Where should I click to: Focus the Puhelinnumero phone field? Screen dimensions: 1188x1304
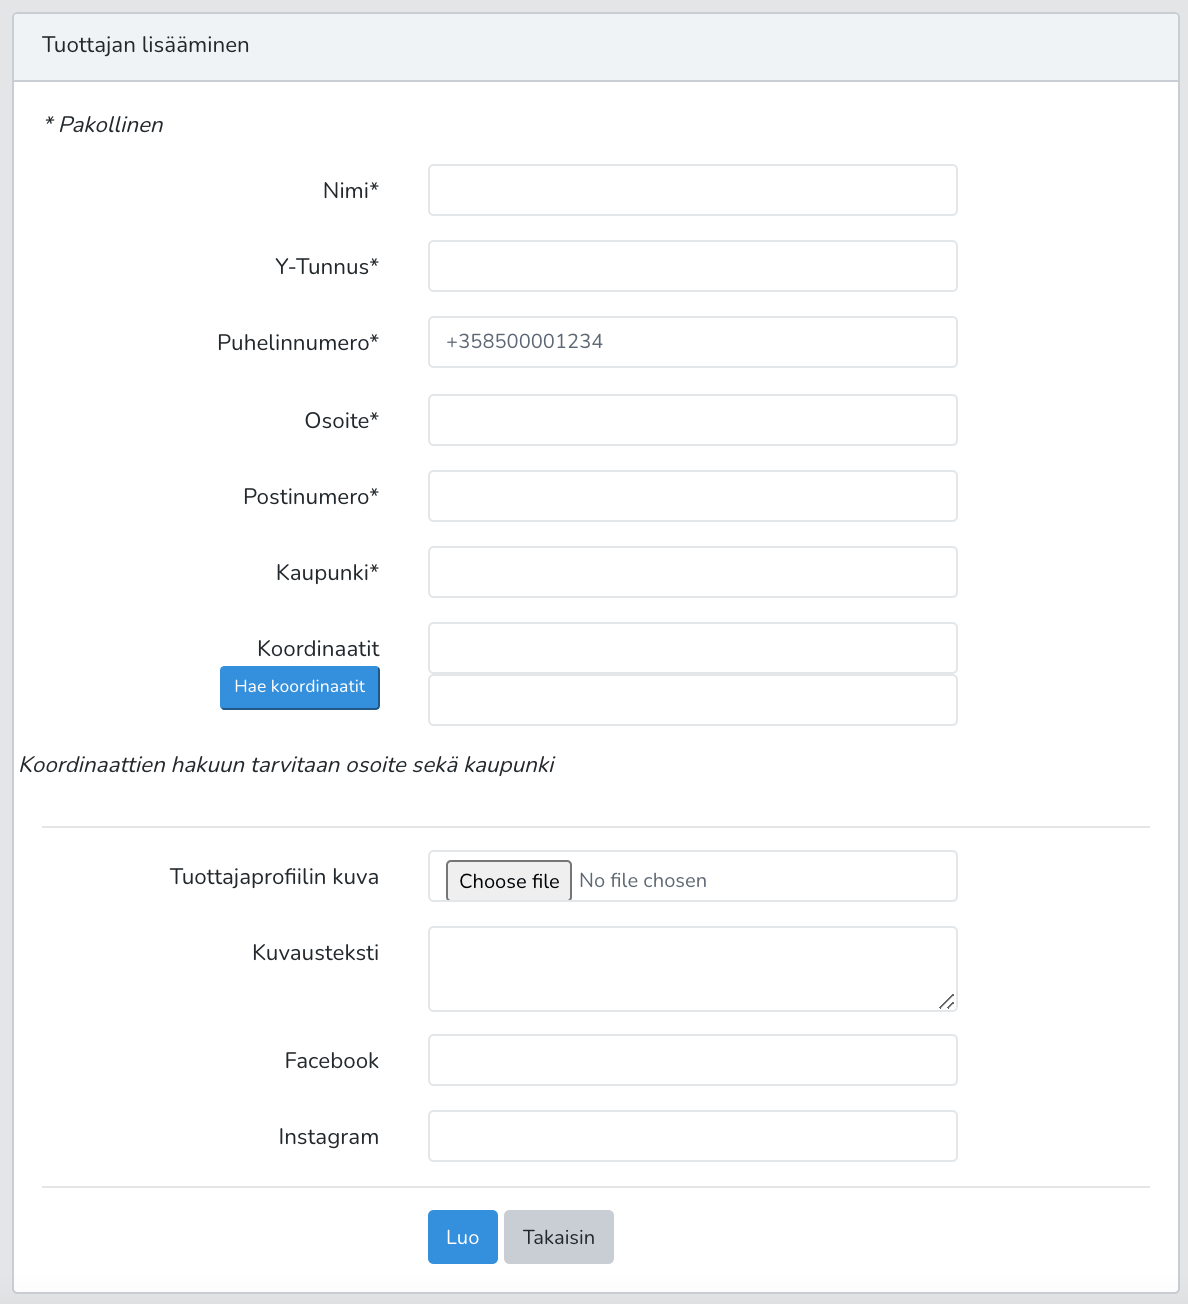click(x=693, y=342)
